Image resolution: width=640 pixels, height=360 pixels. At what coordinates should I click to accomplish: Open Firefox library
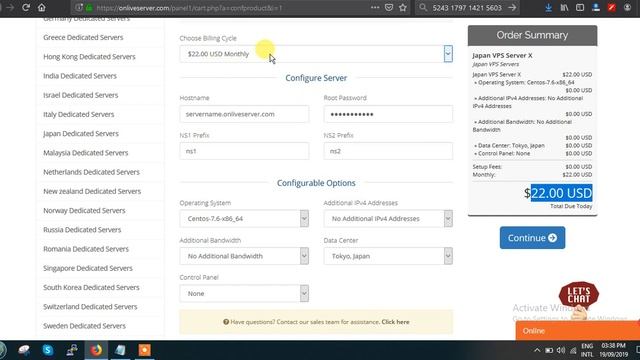(x=564, y=7)
